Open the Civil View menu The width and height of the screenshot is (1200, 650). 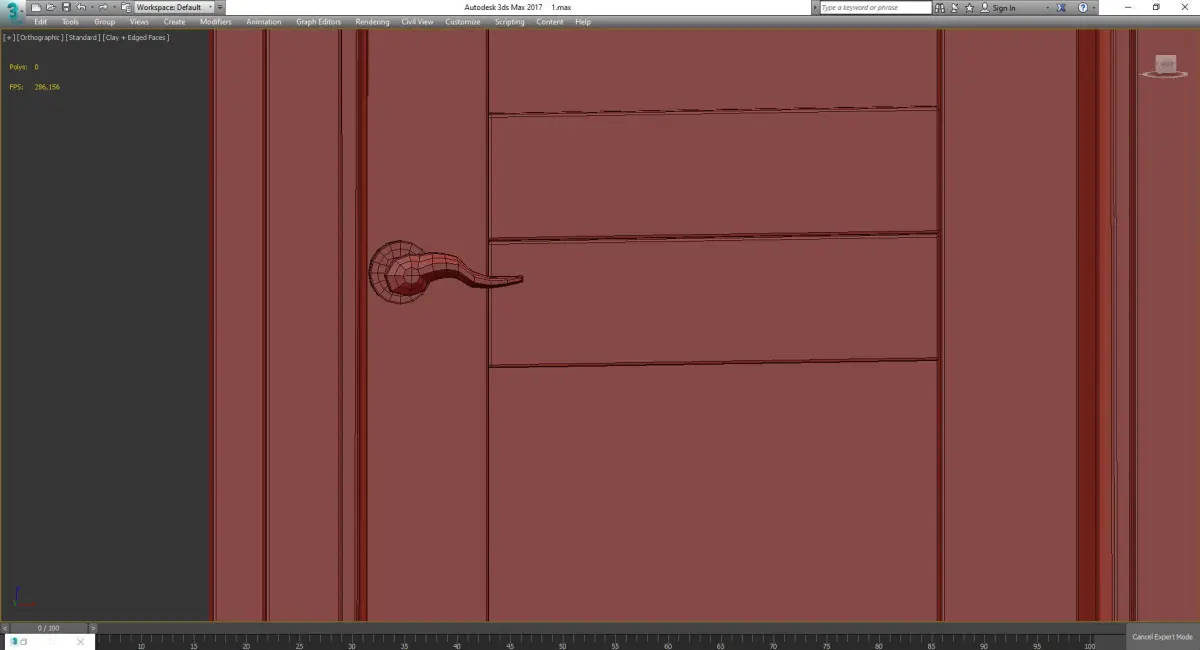418,22
